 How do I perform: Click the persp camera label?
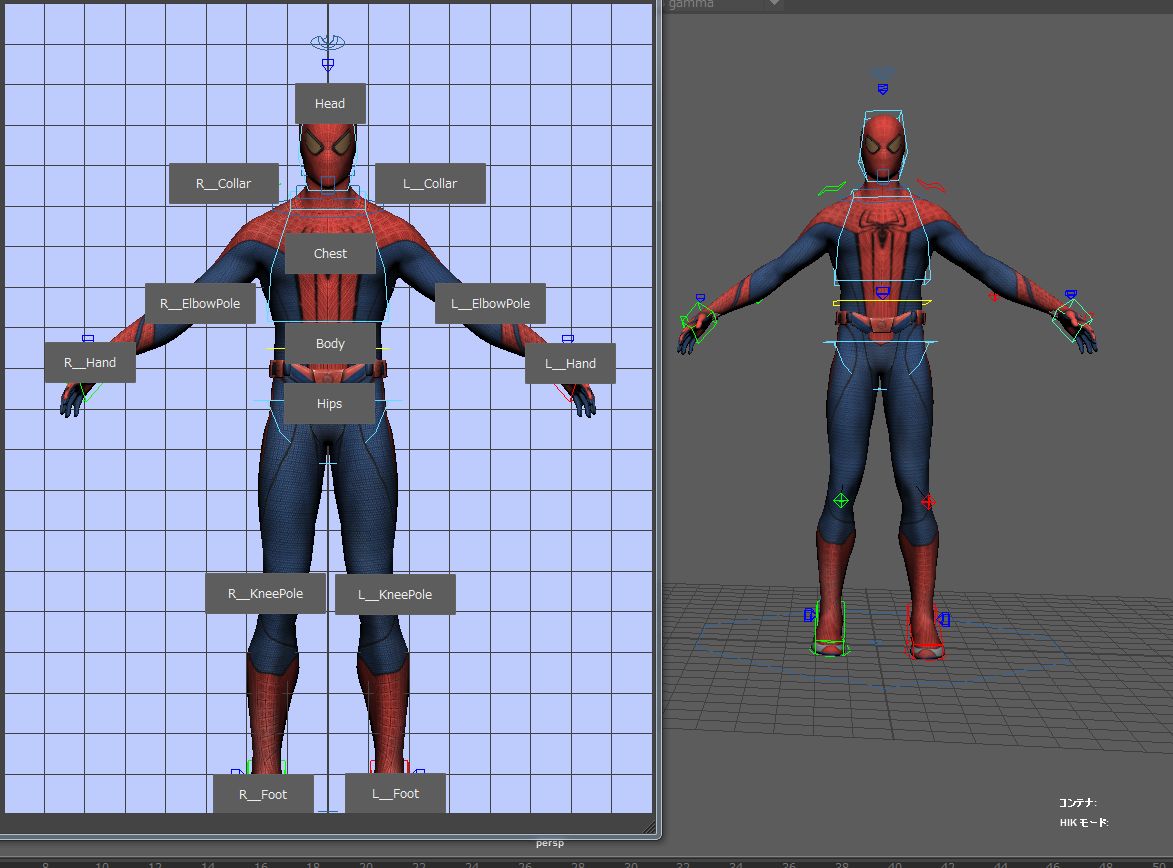(550, 843)
